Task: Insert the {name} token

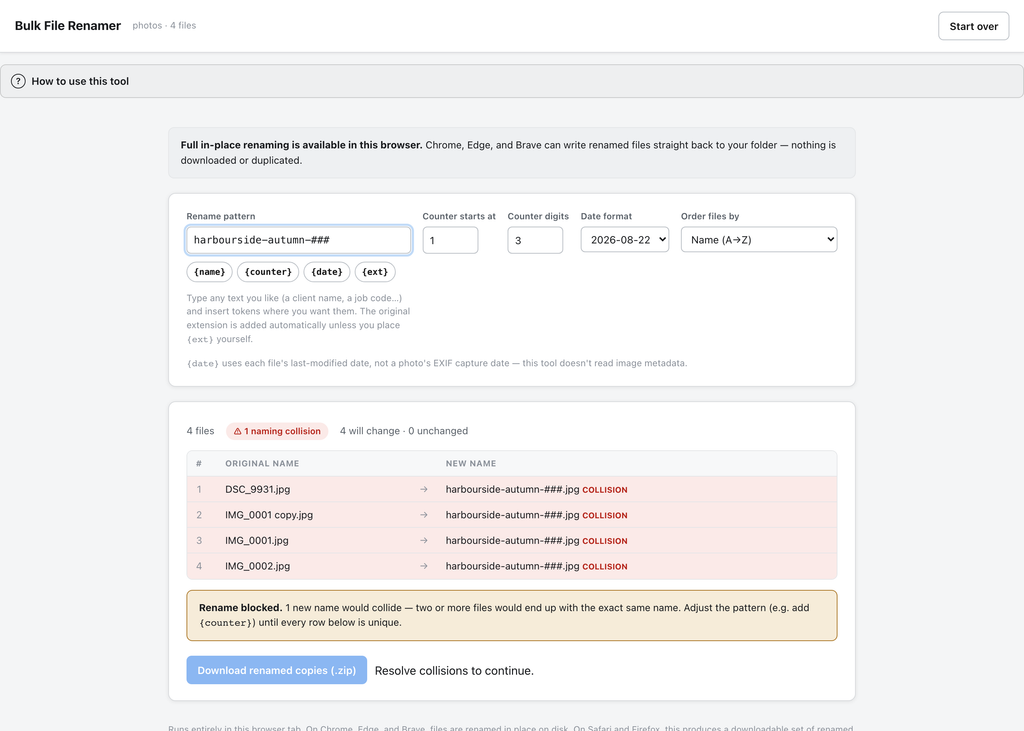Action: pyautogui.click(x=209, y=272)
